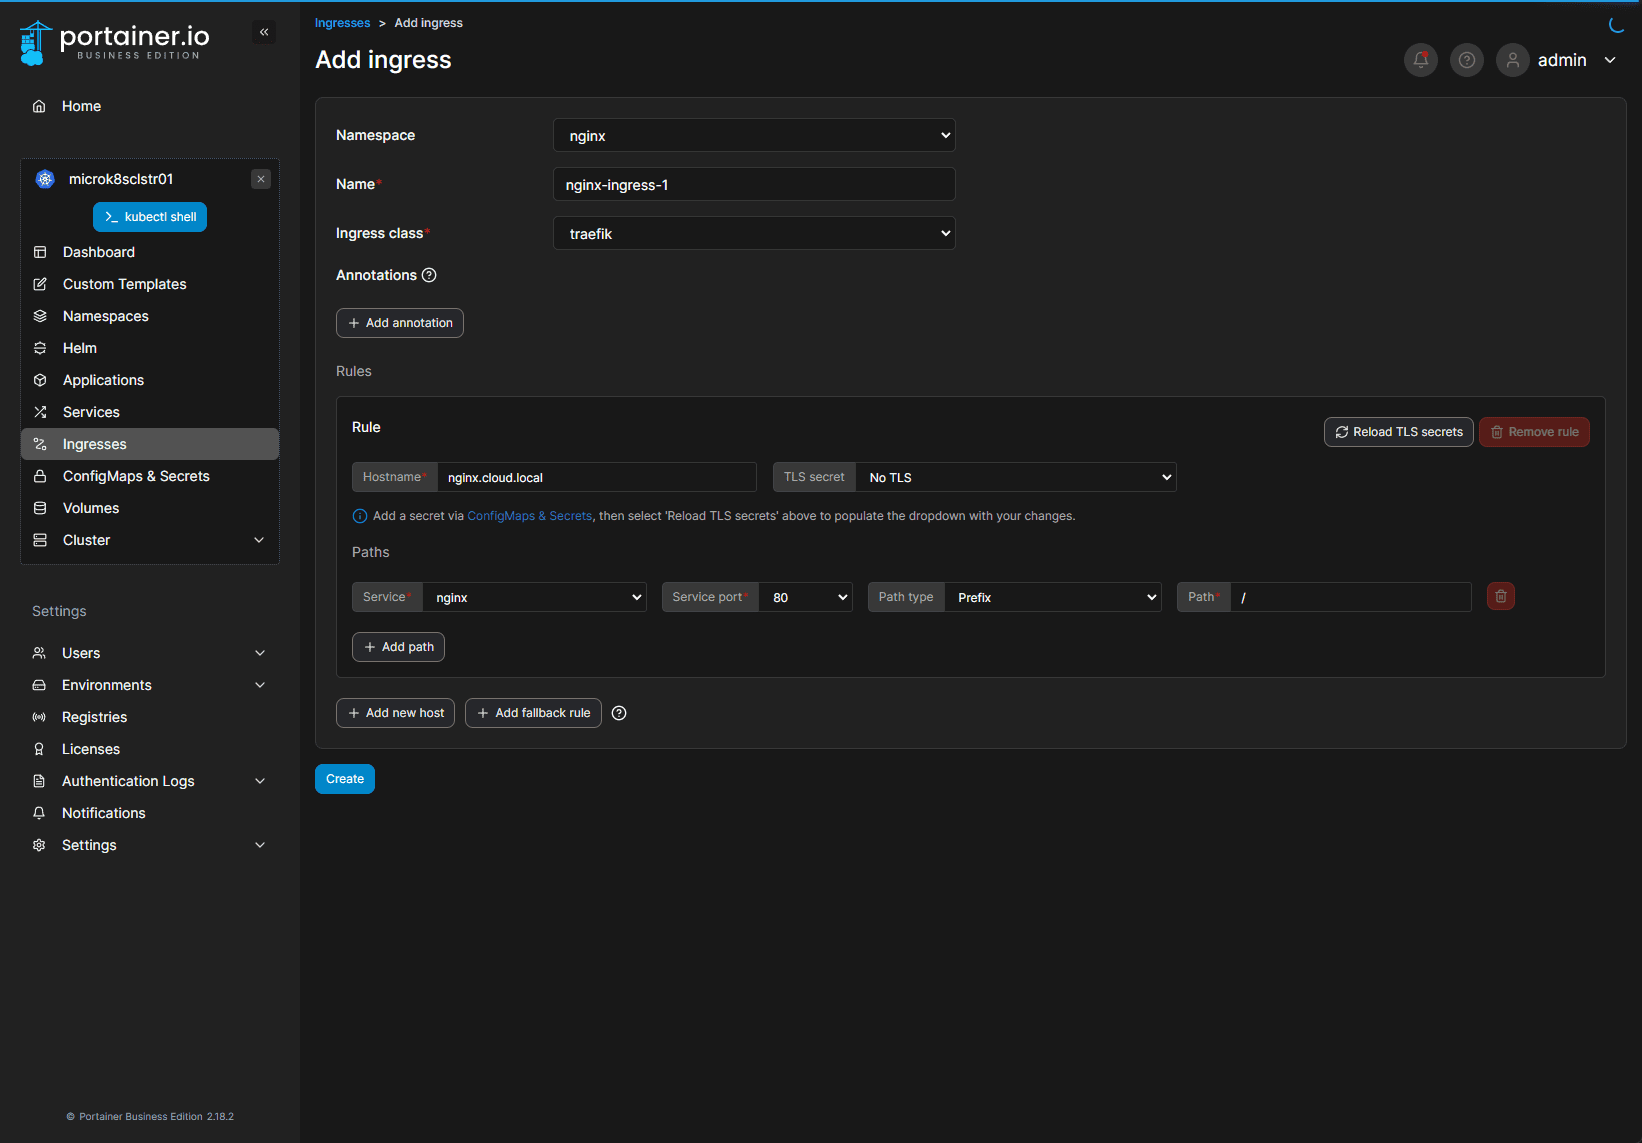Open the admin user avatar icon
The image size is (1642, 1143).
click(1512, 60)
